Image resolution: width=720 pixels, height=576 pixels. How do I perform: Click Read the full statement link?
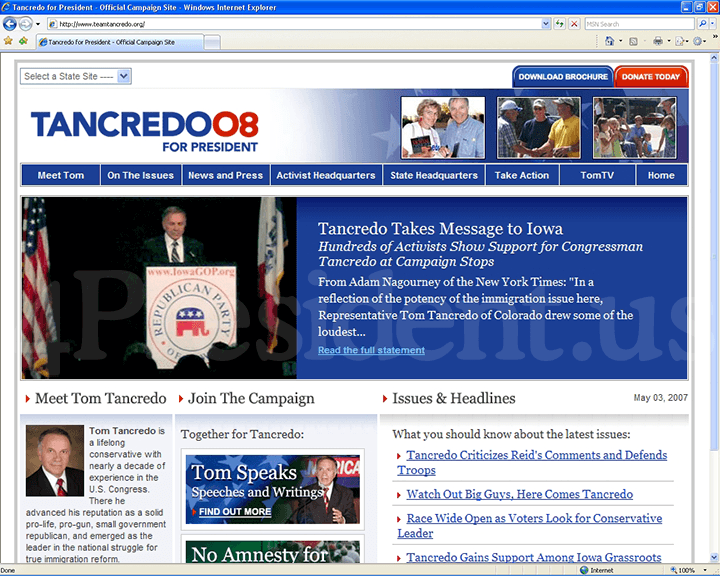point(371,350)
